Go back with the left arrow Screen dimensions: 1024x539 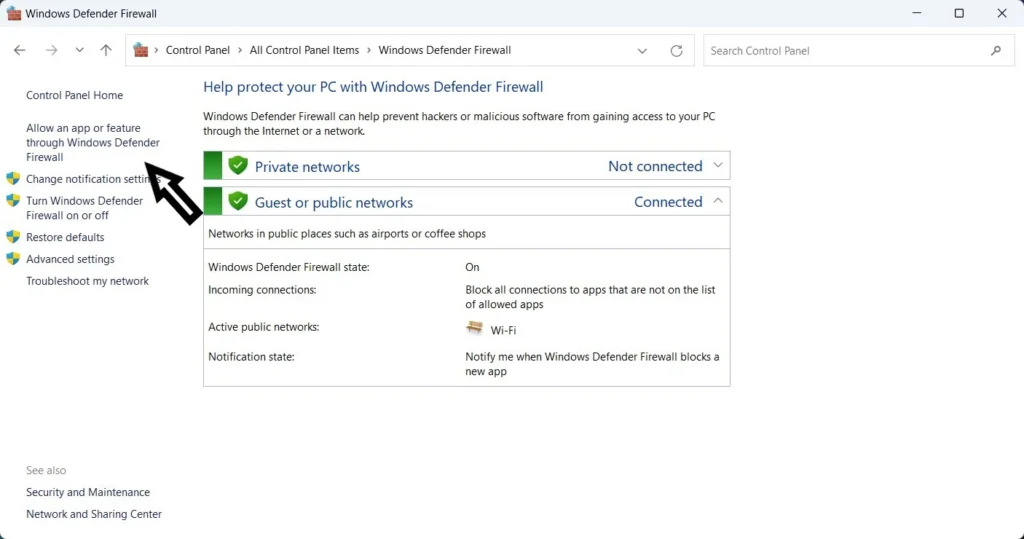pyautogui.click(x=20, y=50)
